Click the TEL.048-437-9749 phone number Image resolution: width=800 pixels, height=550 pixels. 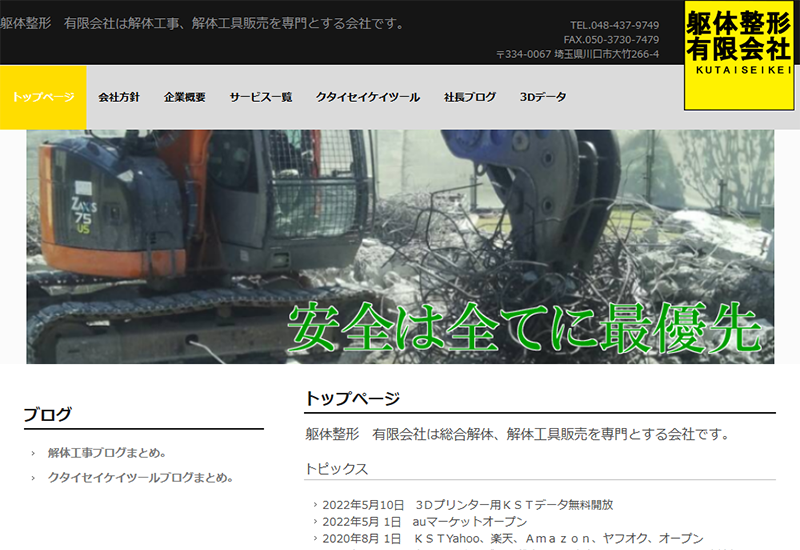point(614,25)
